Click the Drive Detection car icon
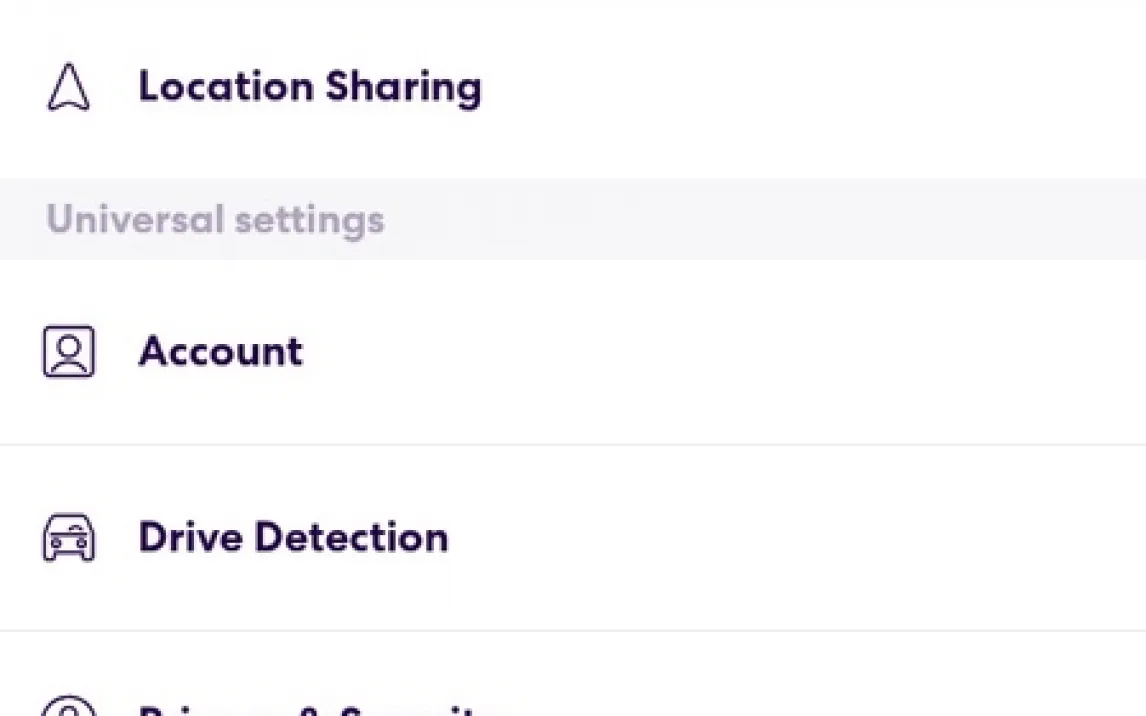Viewport: 1146px width, 716px height. tap(68, 538)
